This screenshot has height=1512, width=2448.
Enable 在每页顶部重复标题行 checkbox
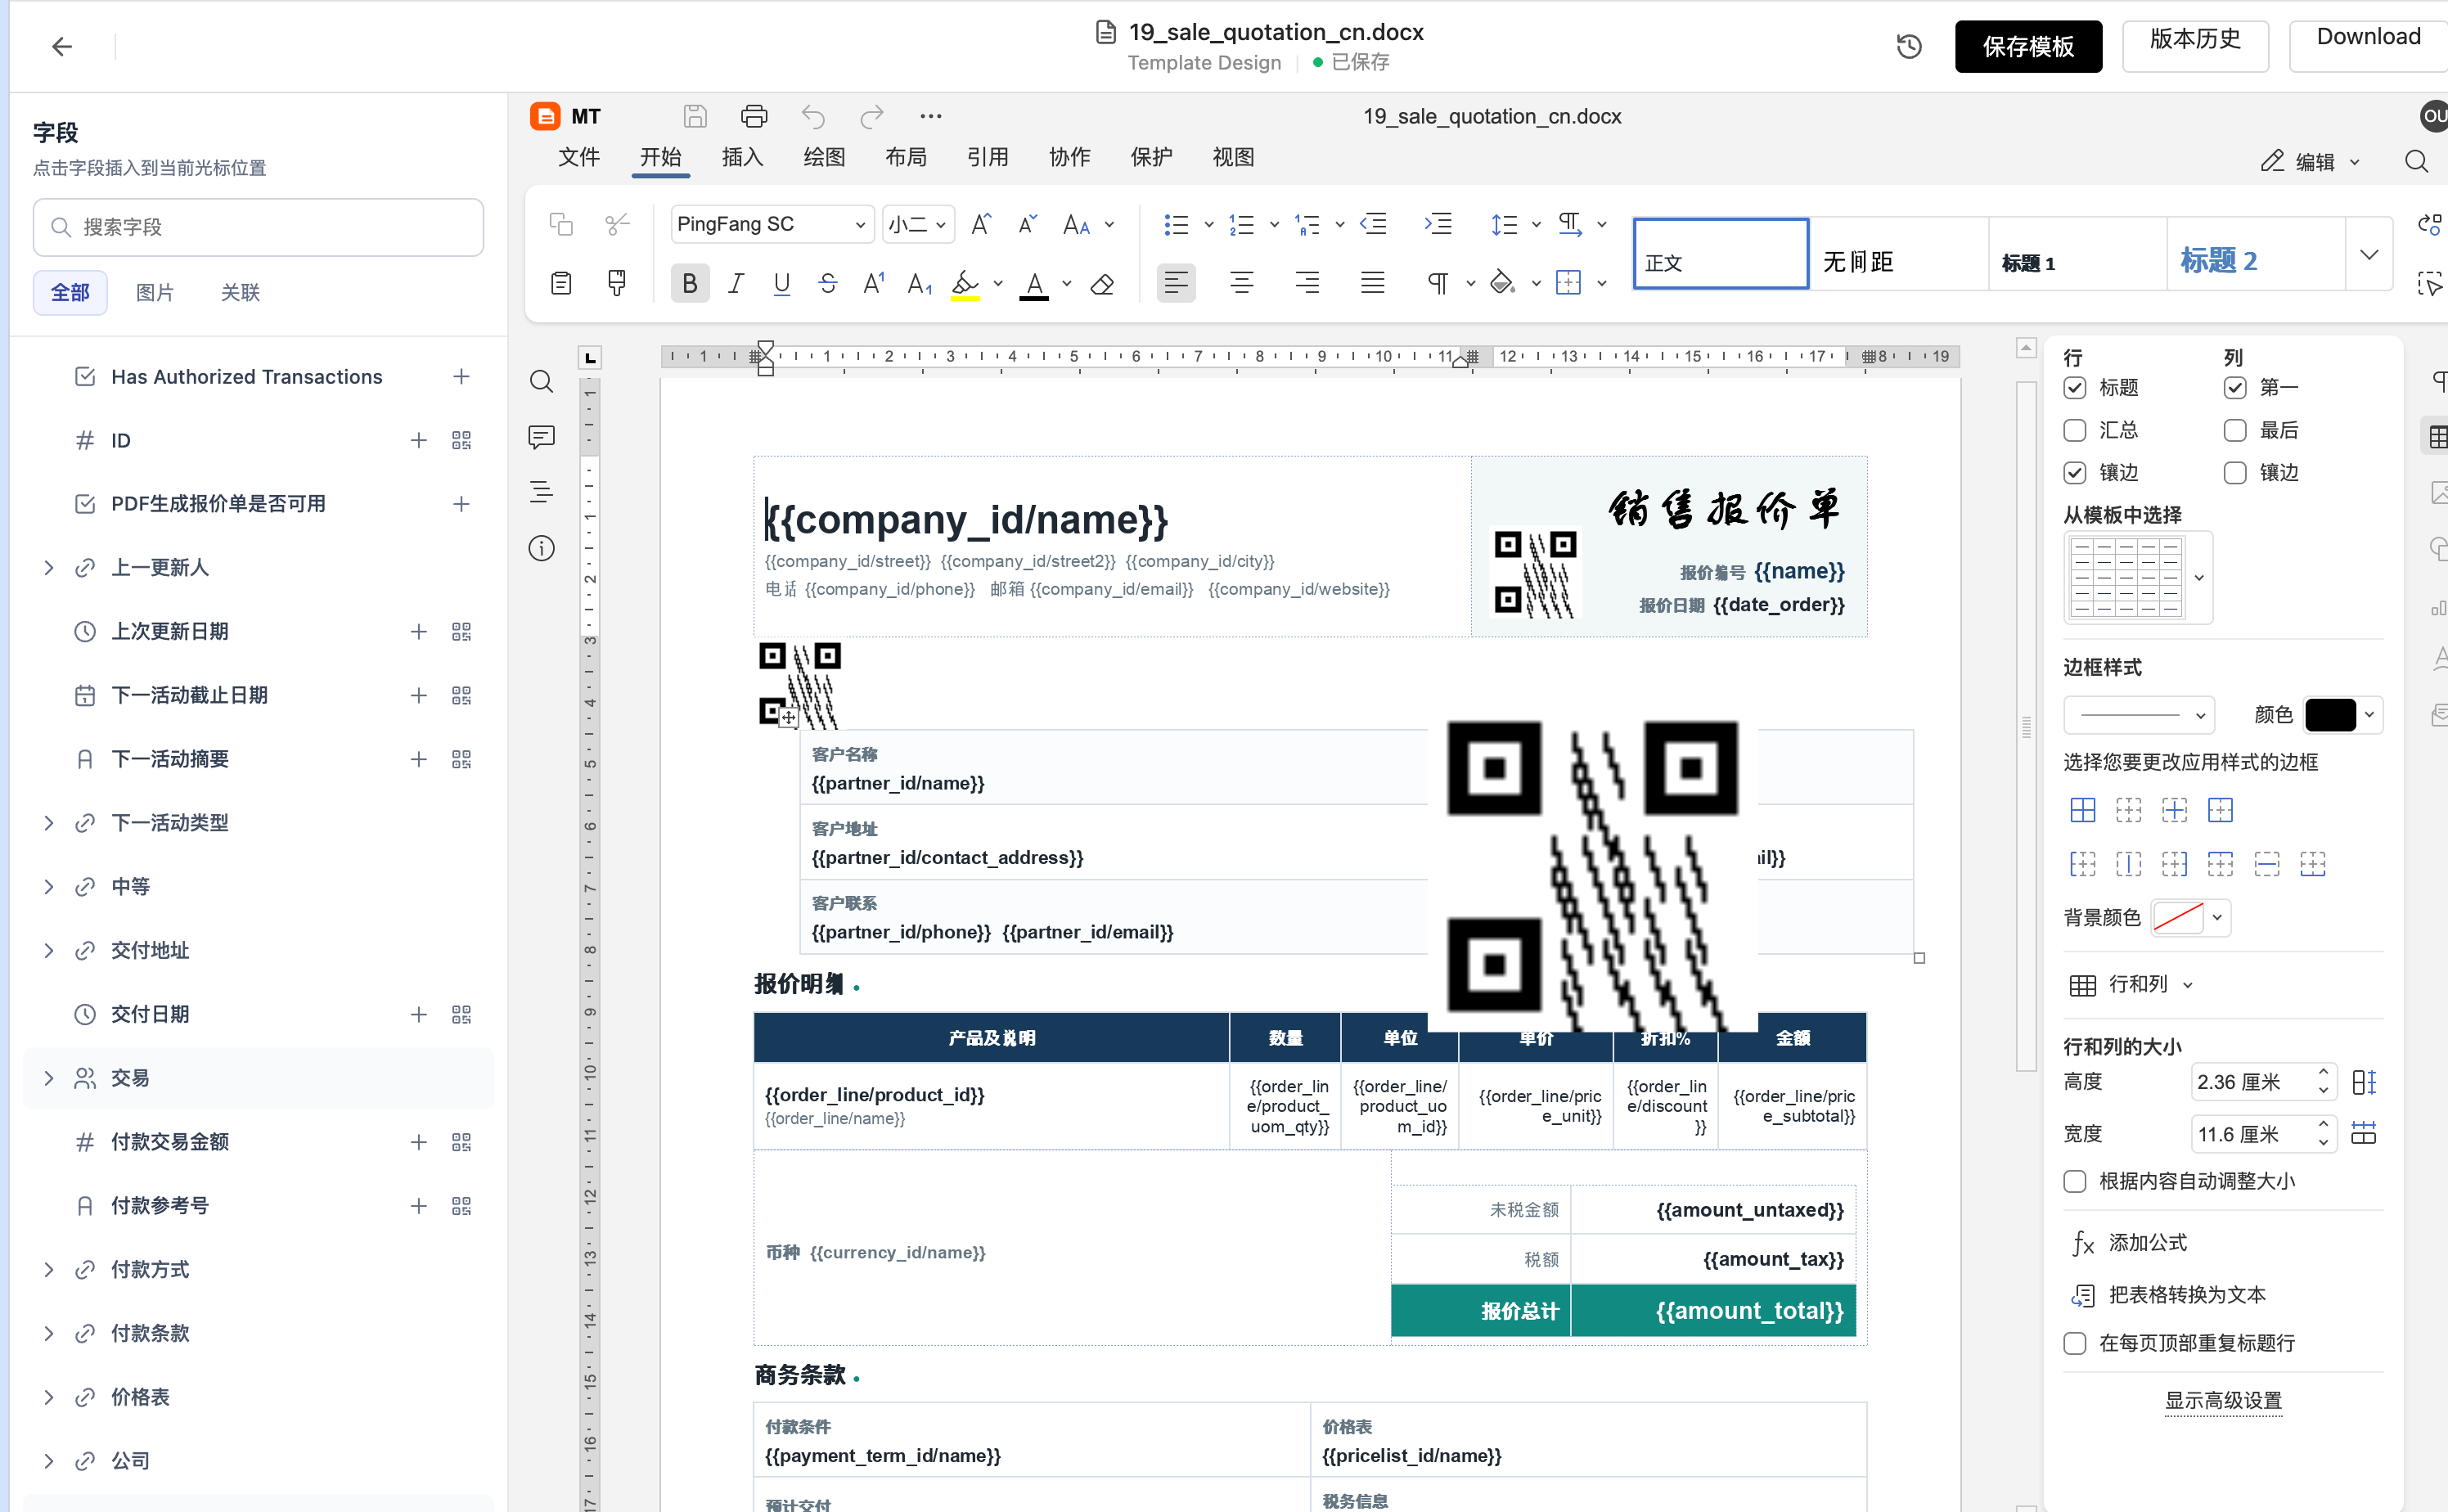2075,1343
